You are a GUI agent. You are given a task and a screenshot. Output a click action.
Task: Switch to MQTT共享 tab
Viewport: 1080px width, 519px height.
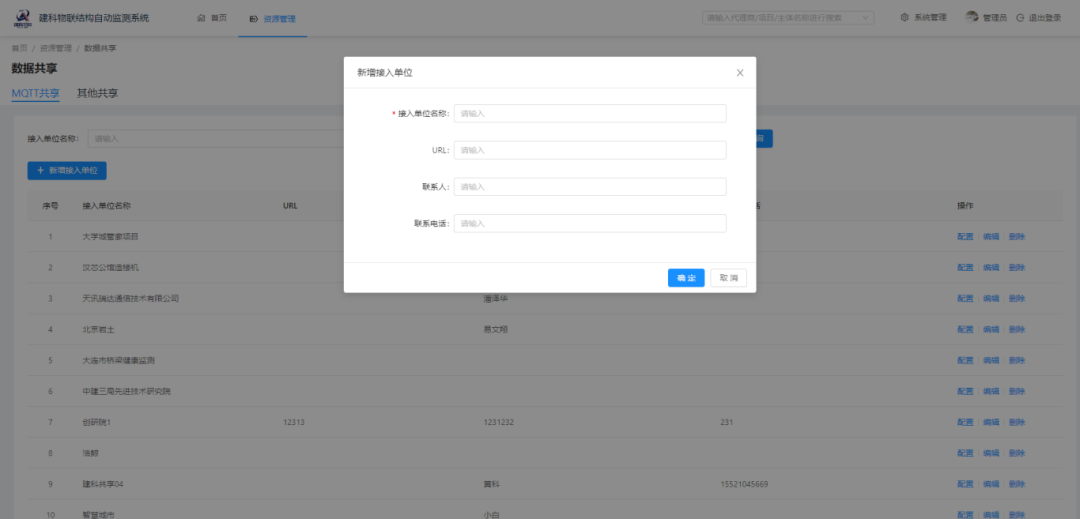(x=36, y=94)
